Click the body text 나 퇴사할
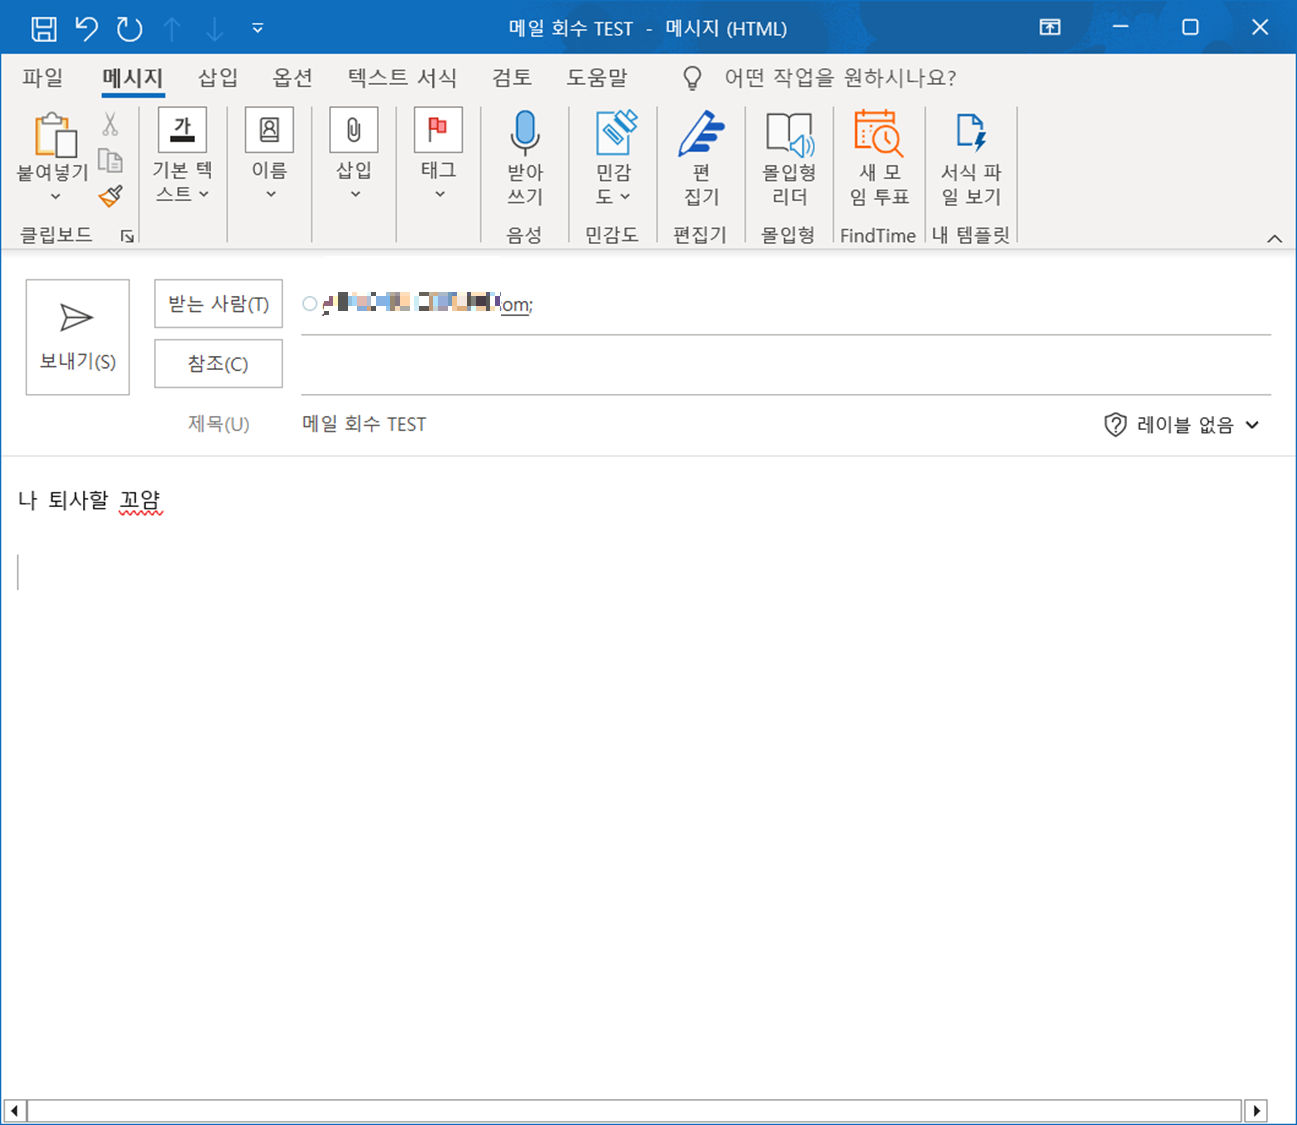1297x1125 pixels. [x=63, y=500]
